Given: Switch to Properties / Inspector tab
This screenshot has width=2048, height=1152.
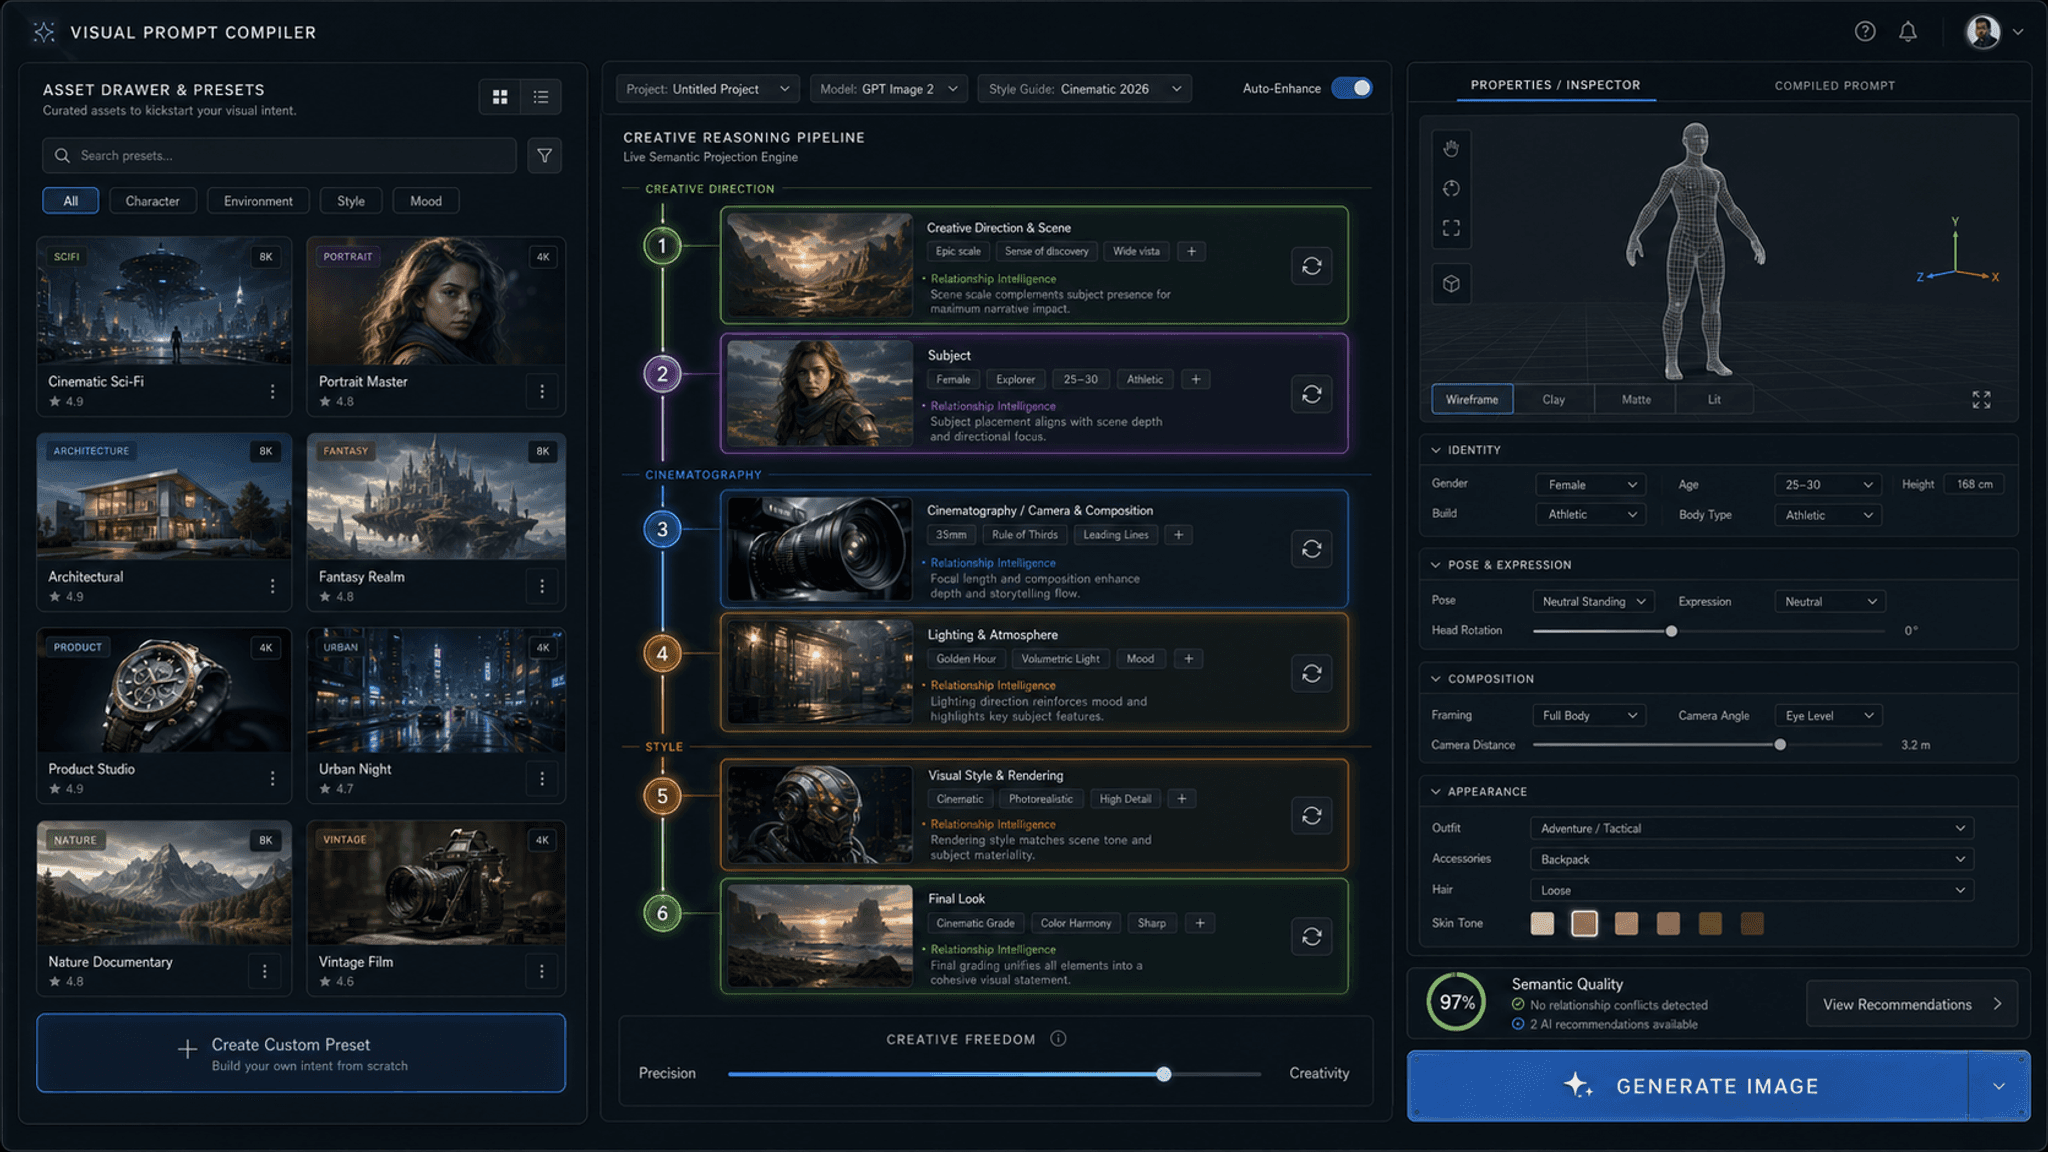Looking at the screenshot, I should [x=1555, y=85].
